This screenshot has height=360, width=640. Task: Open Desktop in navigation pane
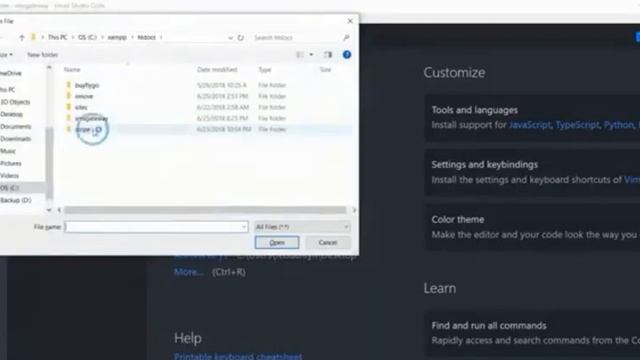pos(11,114)
